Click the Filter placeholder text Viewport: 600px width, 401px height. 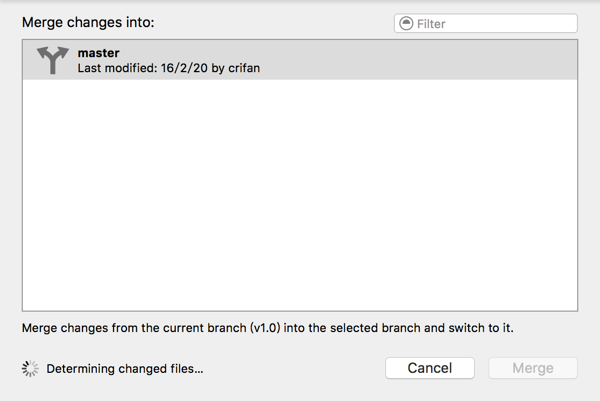tap(431, 23)
